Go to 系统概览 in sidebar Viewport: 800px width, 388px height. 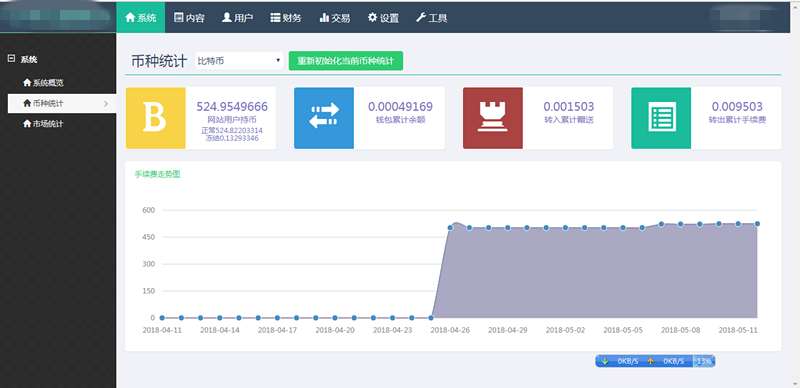point(43,83)
